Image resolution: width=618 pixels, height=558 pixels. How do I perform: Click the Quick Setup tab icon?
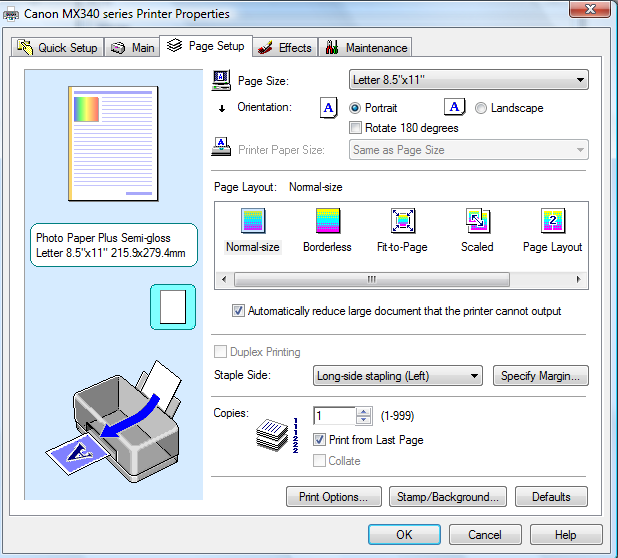click(x=25, y=48)
